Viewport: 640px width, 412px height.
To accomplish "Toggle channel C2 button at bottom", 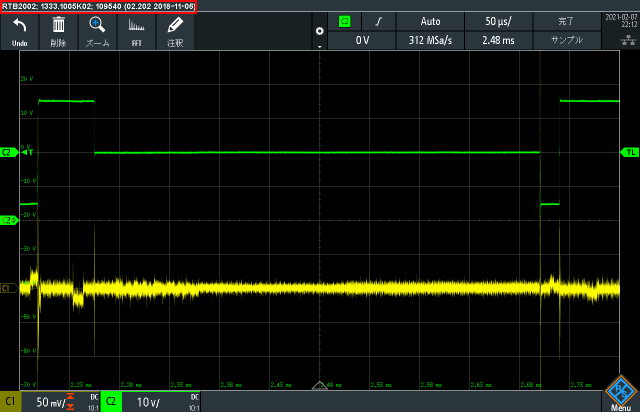I will pyautogui.click(x=111, y=402).
